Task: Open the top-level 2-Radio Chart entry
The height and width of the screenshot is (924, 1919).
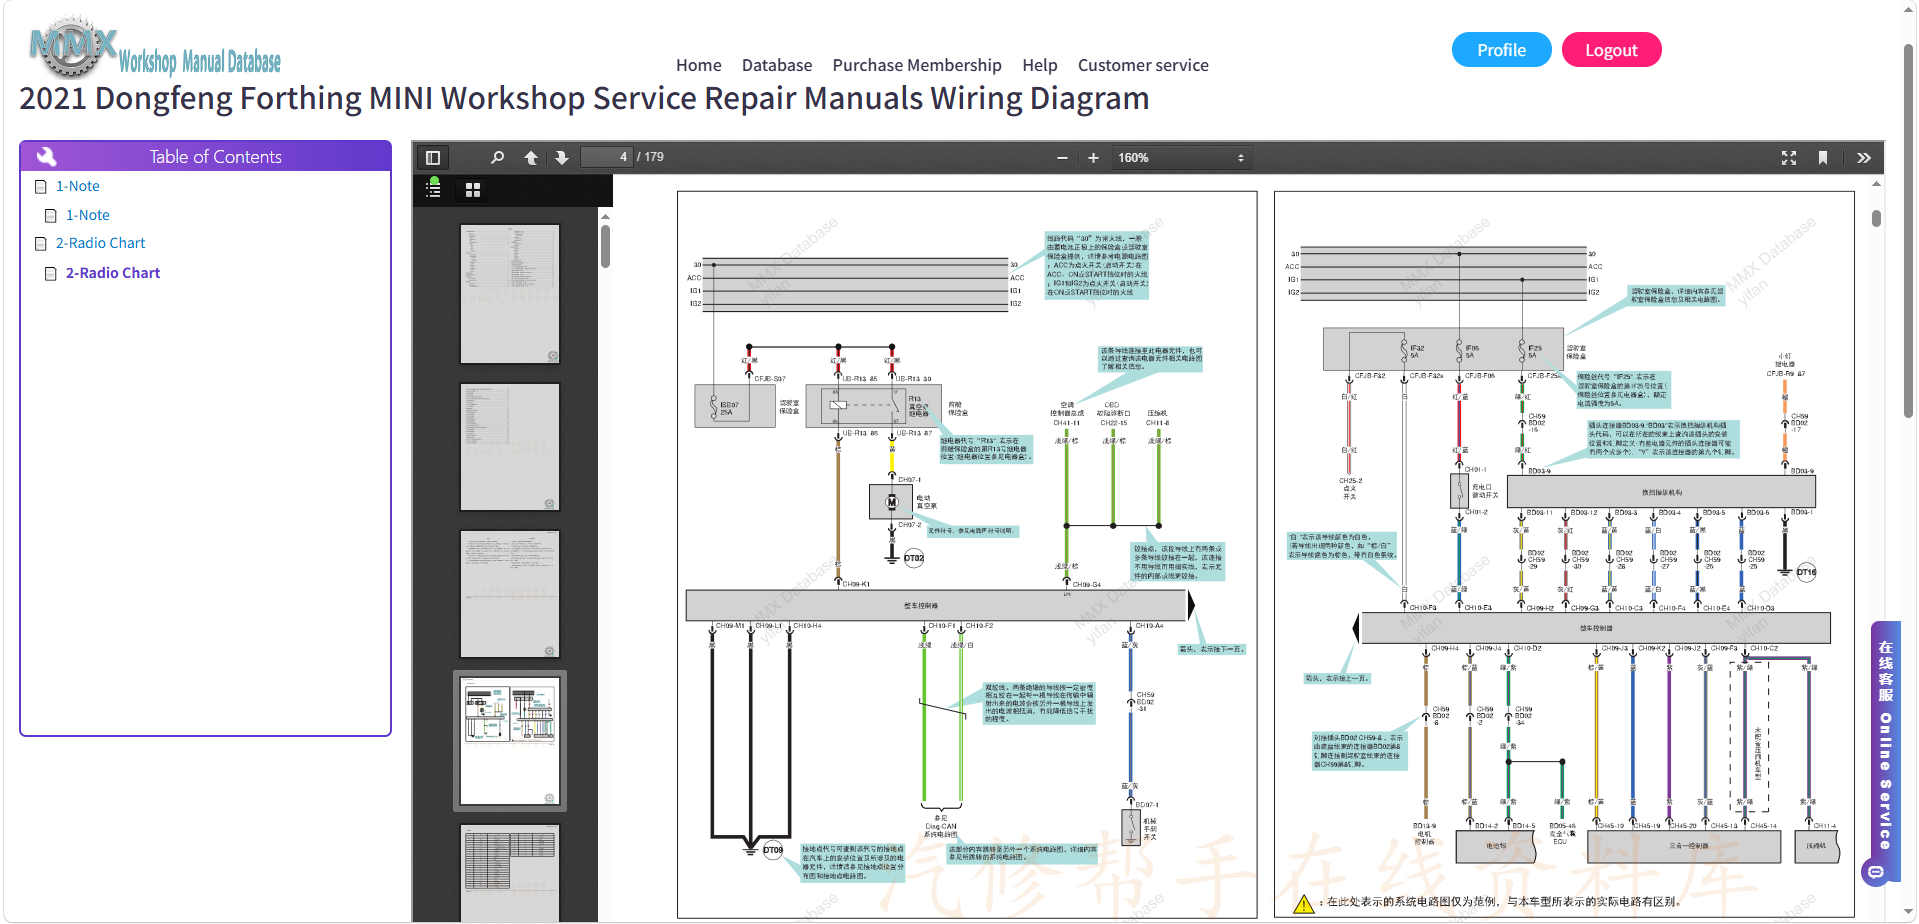Action: click(100, 243)
